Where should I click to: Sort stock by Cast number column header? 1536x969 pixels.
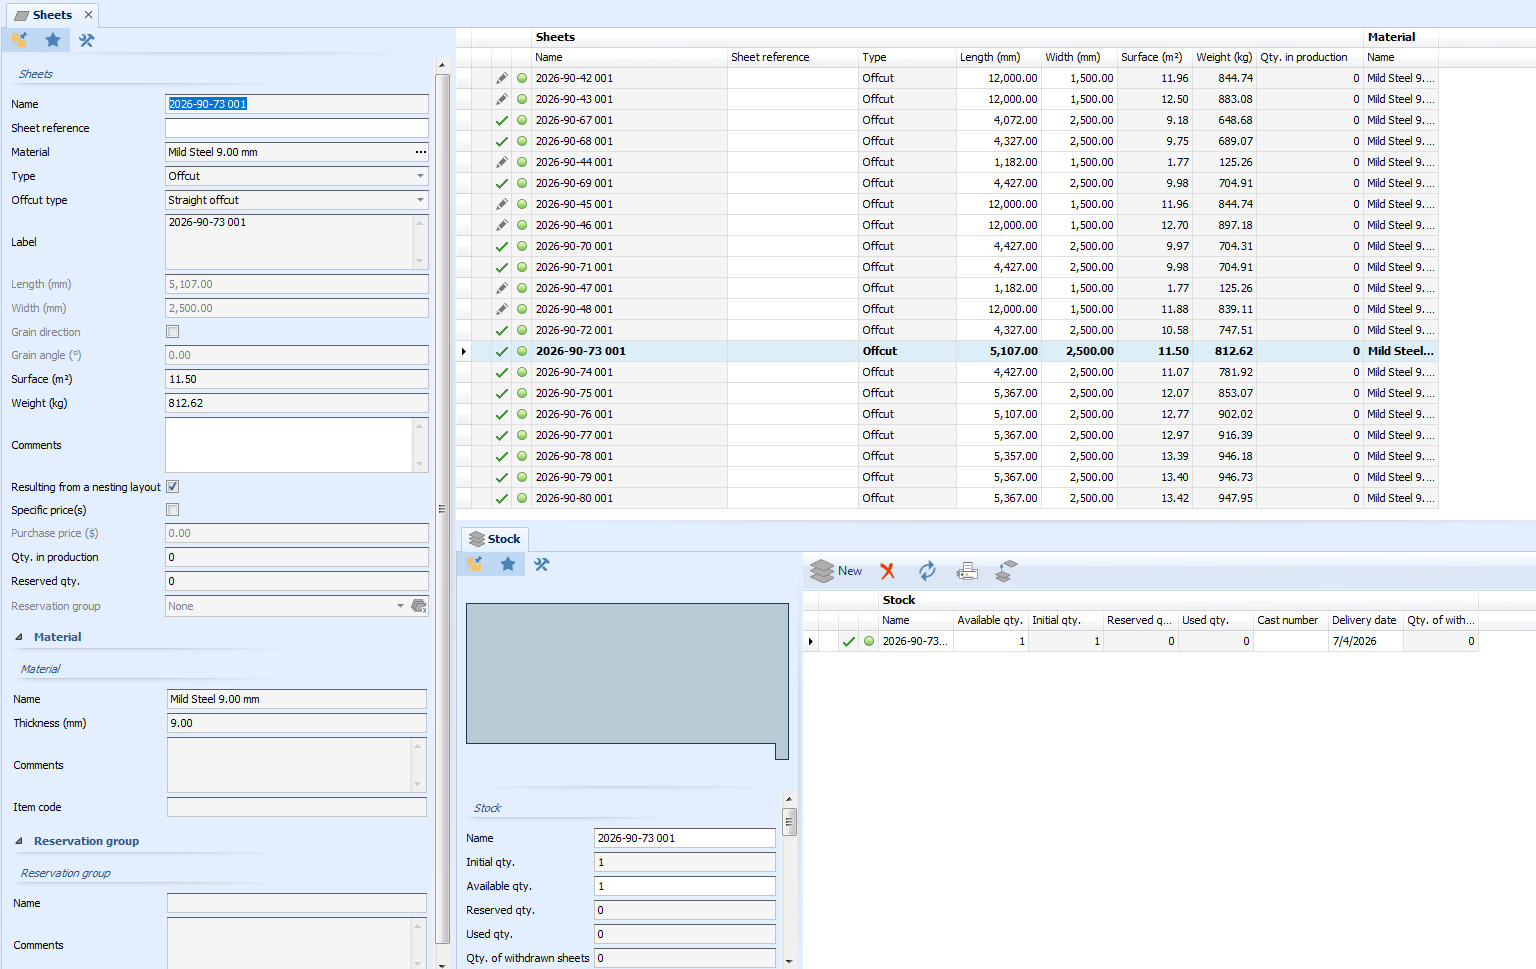[x=1291, y=620]
